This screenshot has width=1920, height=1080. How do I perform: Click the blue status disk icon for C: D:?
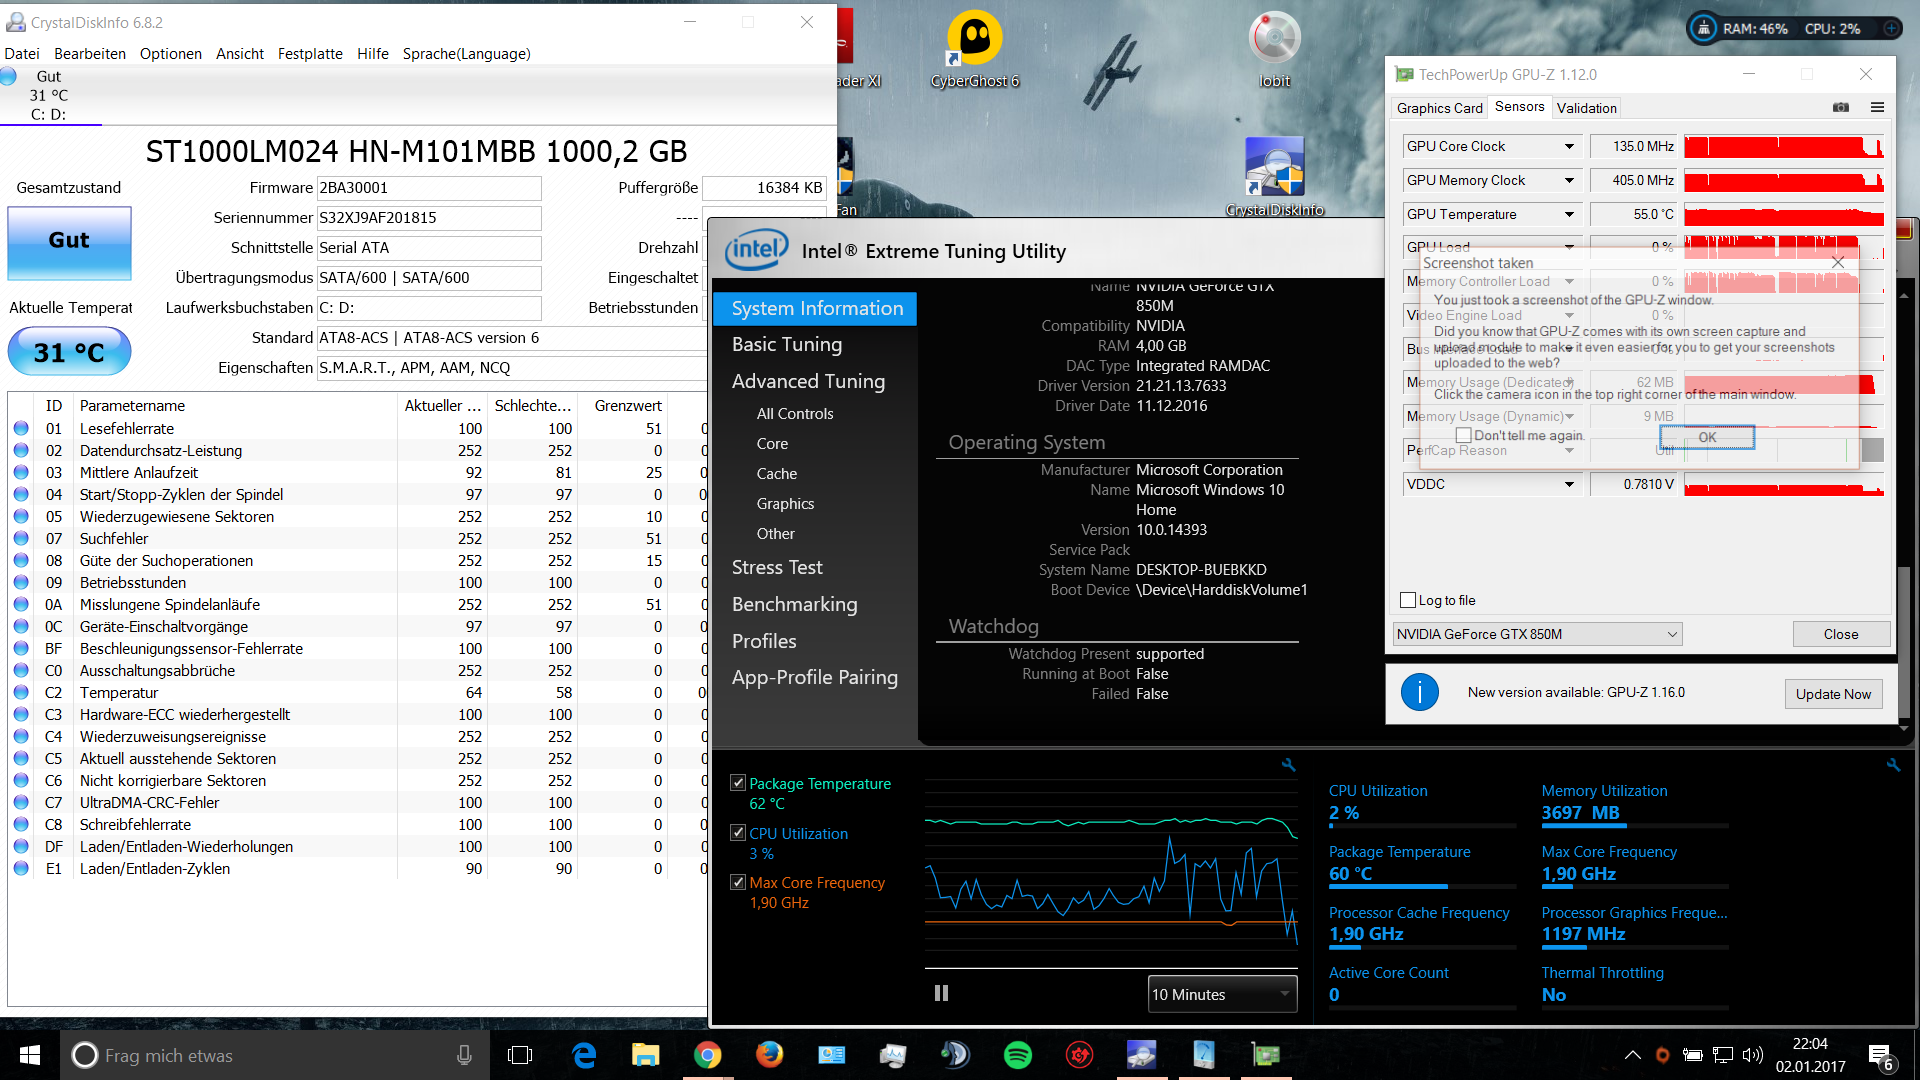9,77
